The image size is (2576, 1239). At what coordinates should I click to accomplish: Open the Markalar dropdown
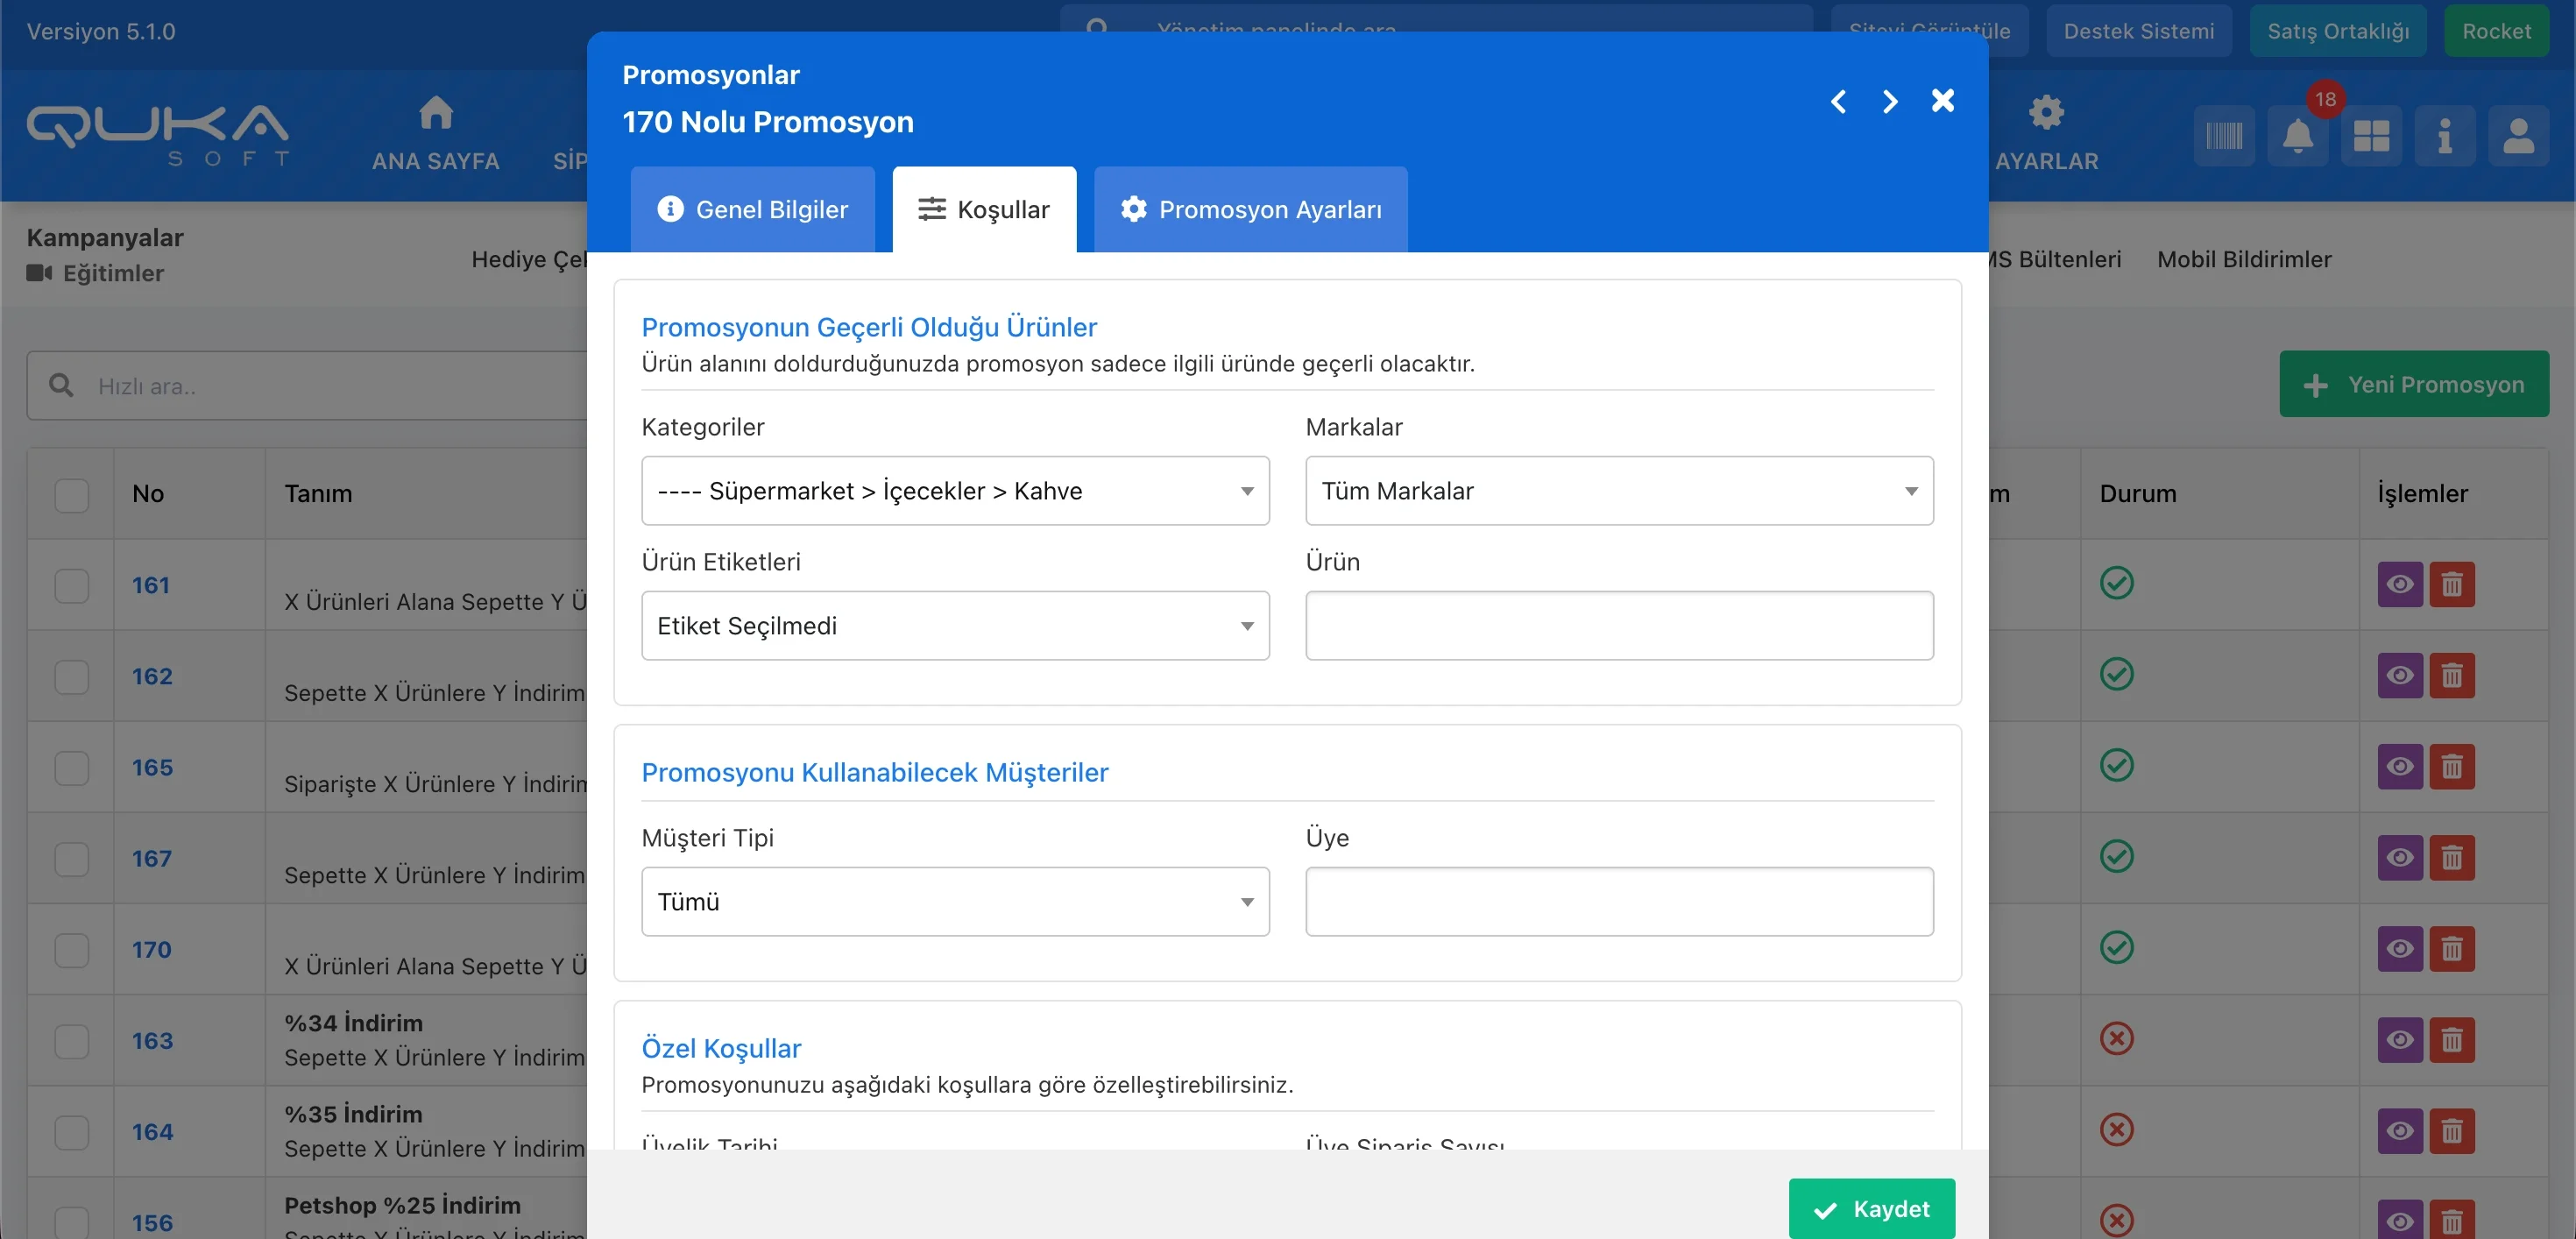[x=1618, y=491]
